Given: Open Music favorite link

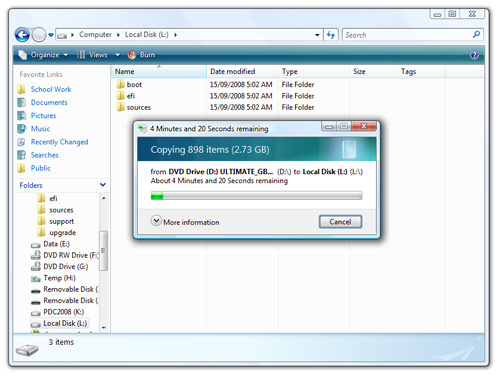Looking at the screenshot, I should pyautogui.click(x=40, y=129).
